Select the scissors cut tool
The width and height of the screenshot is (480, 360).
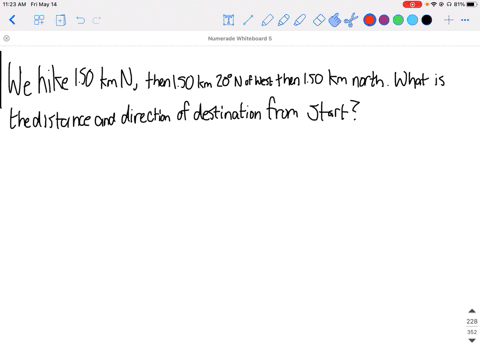351,20
